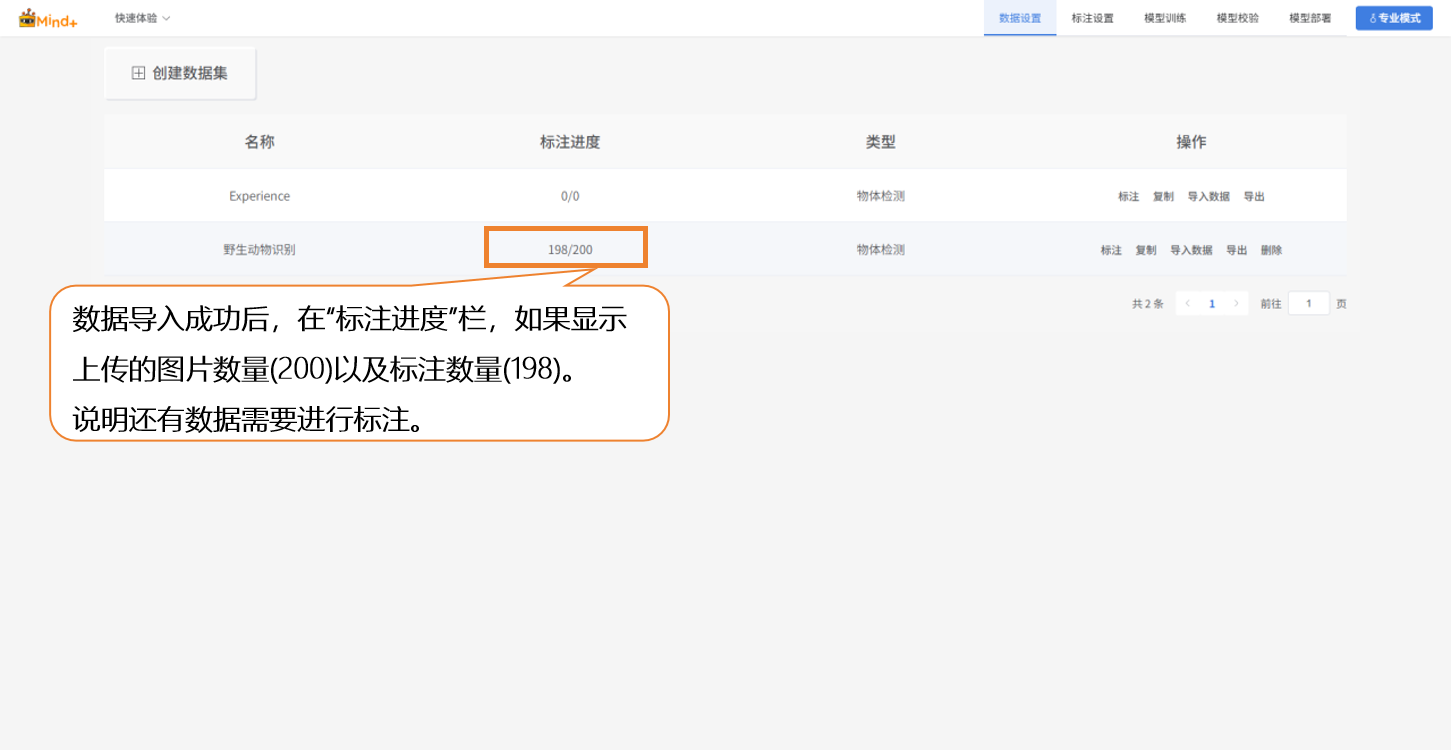Go to the 模型训练 tab
This screenshot has height=750, width=1451.
coord(1165,18)
